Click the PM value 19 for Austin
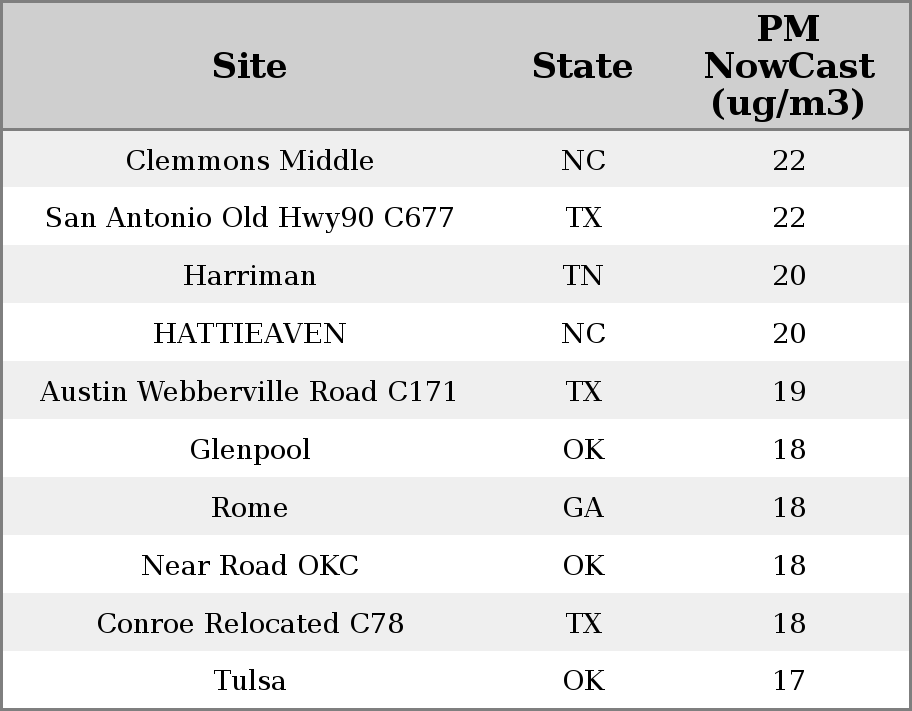Image resolution: width=912 pixels, height=711 pixels. [x=789, y=392]
